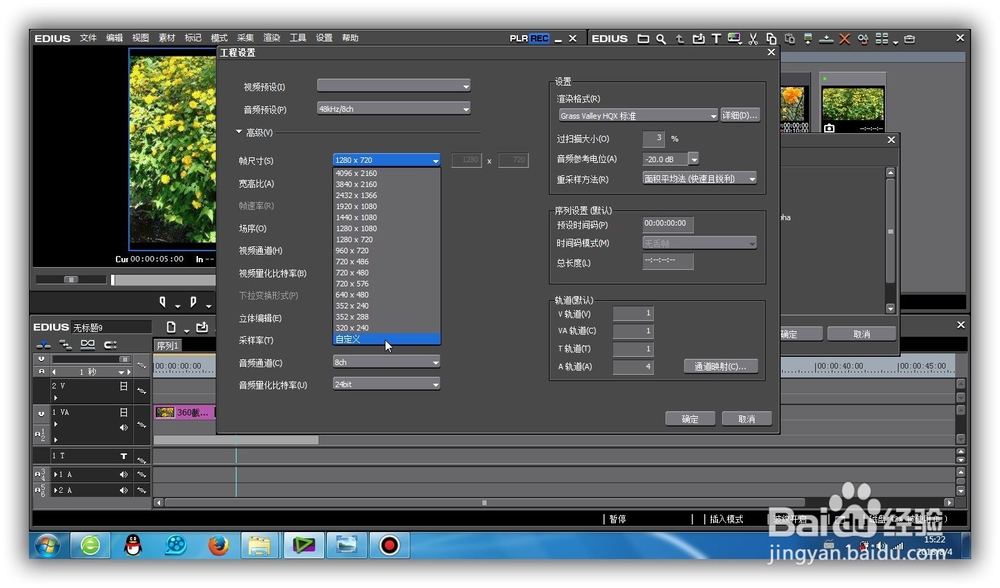Expand the 1 A audio track triangle
The width and height of the screenshot is (1000, 588).
[55, 474]
